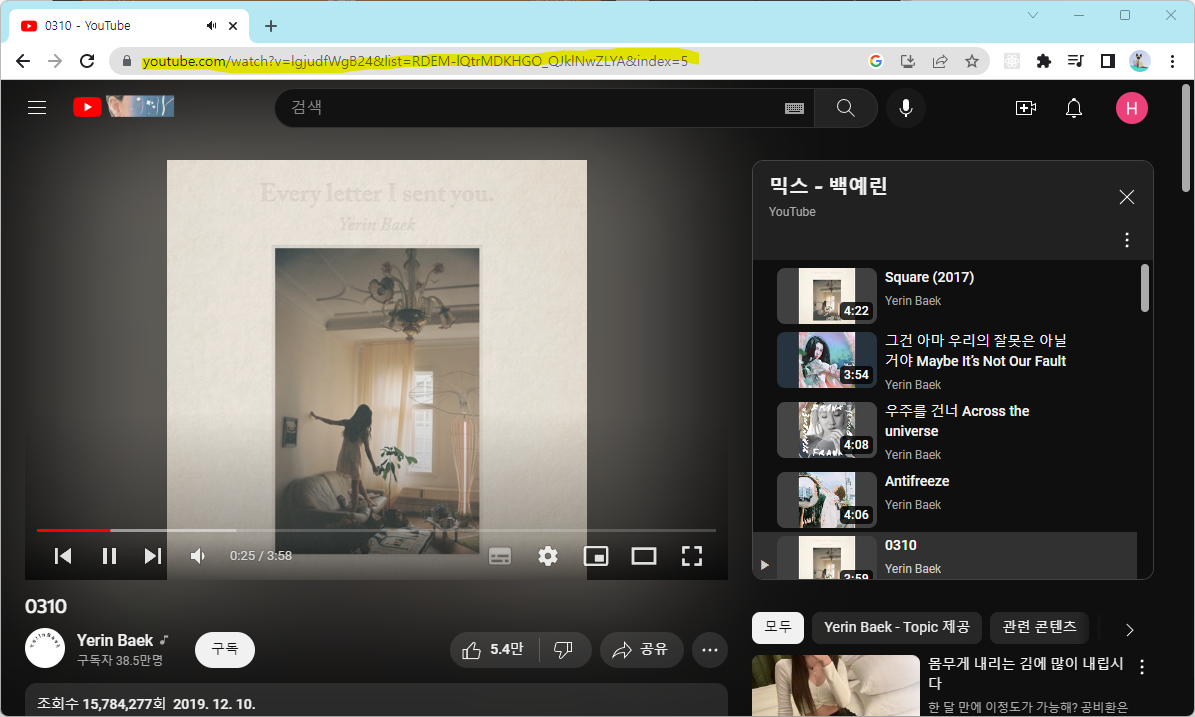The height and width of the screenshot is (717, 1195).
Task: Mute the video player volume
Action: [198, 556]
